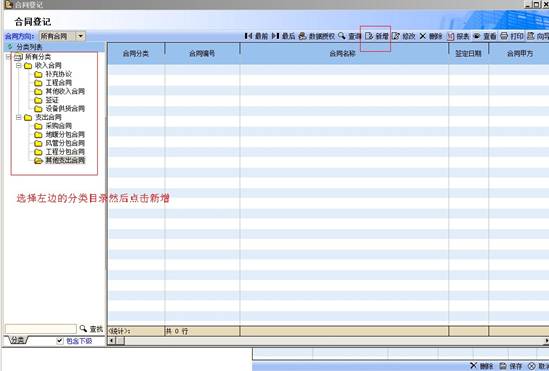The image size is (549, 371).
Task: Click 修改 edit toolbar button
Action: pyautogui.click(x=403, y=36)
